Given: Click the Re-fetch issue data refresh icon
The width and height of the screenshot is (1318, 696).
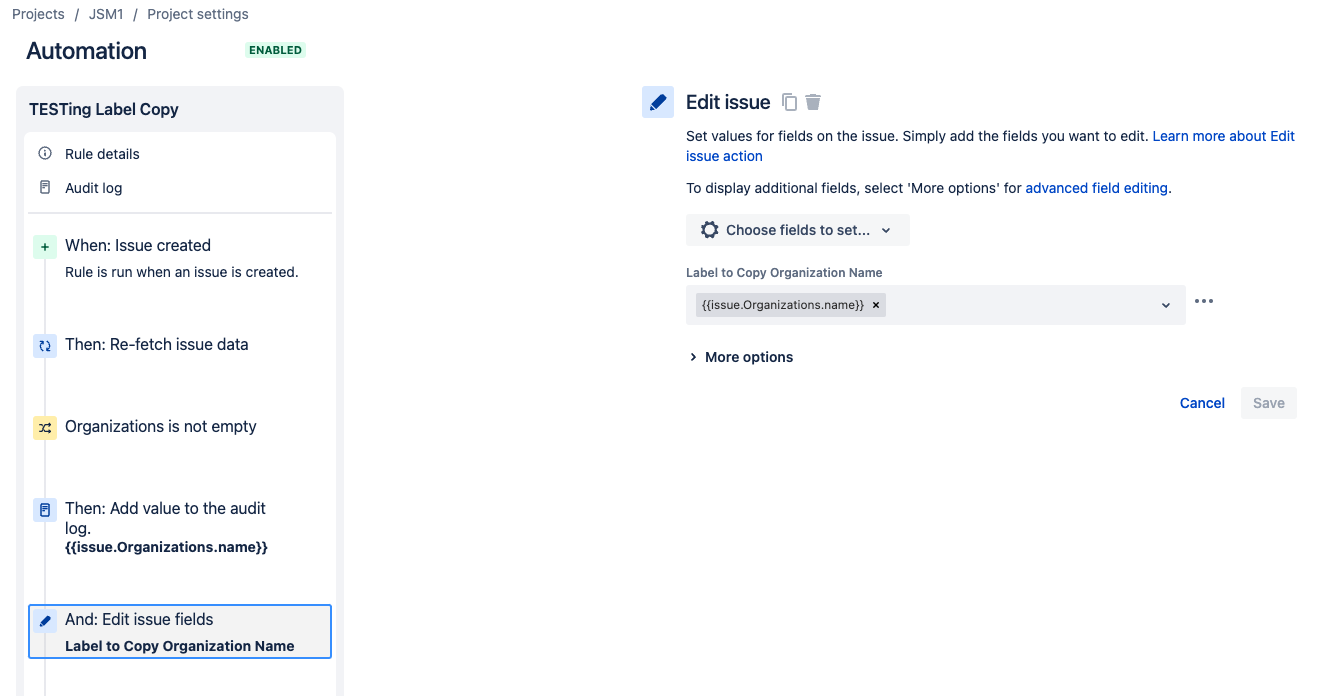Looking at the screenshot, I should 44,344.
